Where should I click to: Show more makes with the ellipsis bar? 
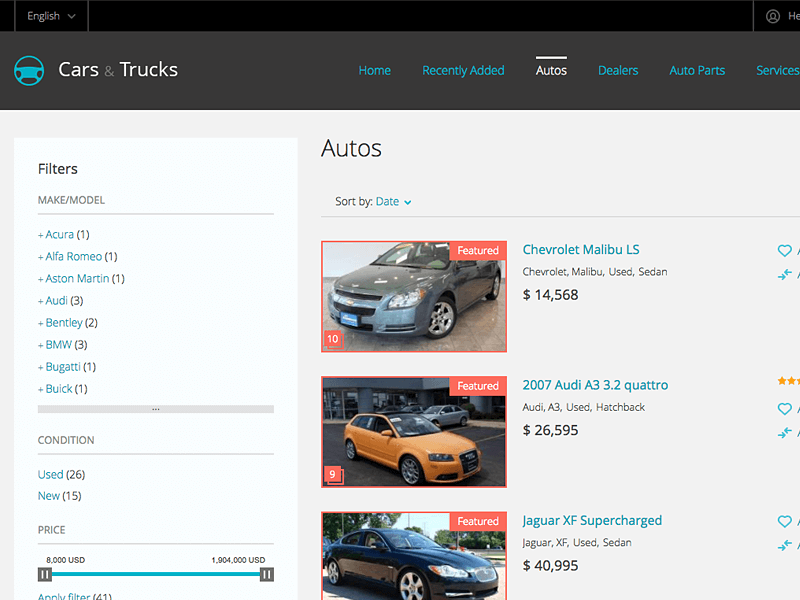pyautogui.click(x=156, y=409)
